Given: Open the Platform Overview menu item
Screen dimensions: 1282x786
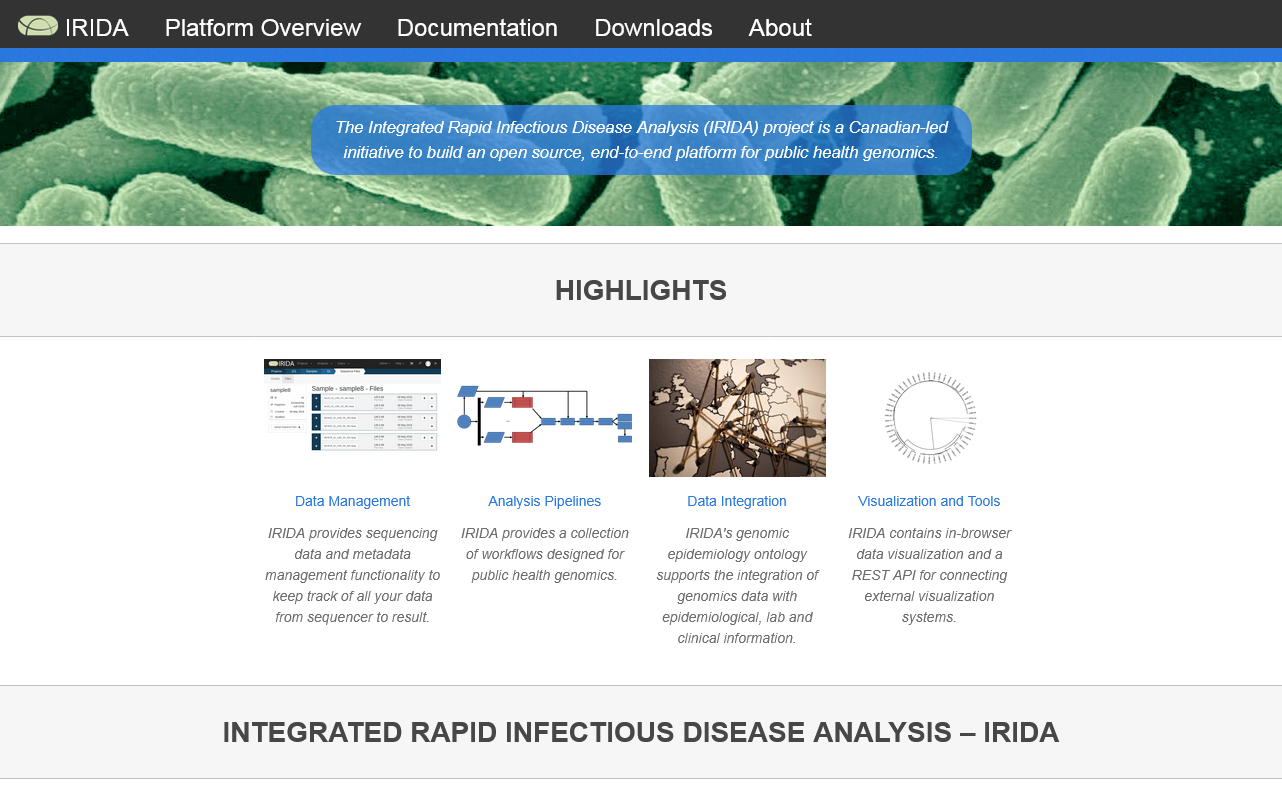Looking at the screenshot, I should coord(263,28).
